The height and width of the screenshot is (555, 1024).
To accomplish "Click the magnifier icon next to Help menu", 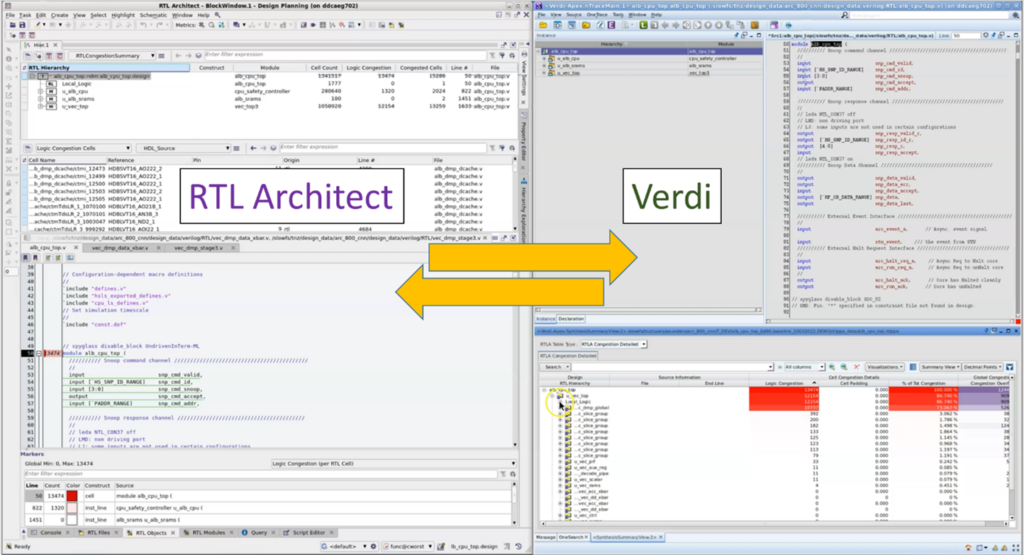I will 217,15.
